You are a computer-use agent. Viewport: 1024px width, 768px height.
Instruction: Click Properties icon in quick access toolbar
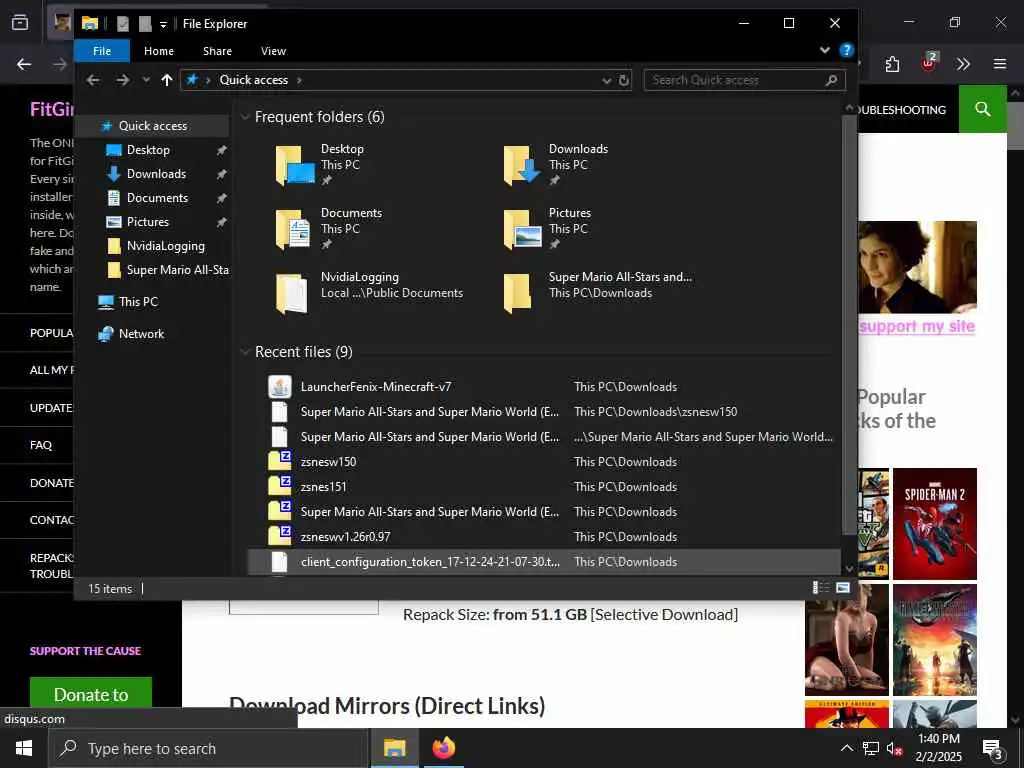(122, 24)
